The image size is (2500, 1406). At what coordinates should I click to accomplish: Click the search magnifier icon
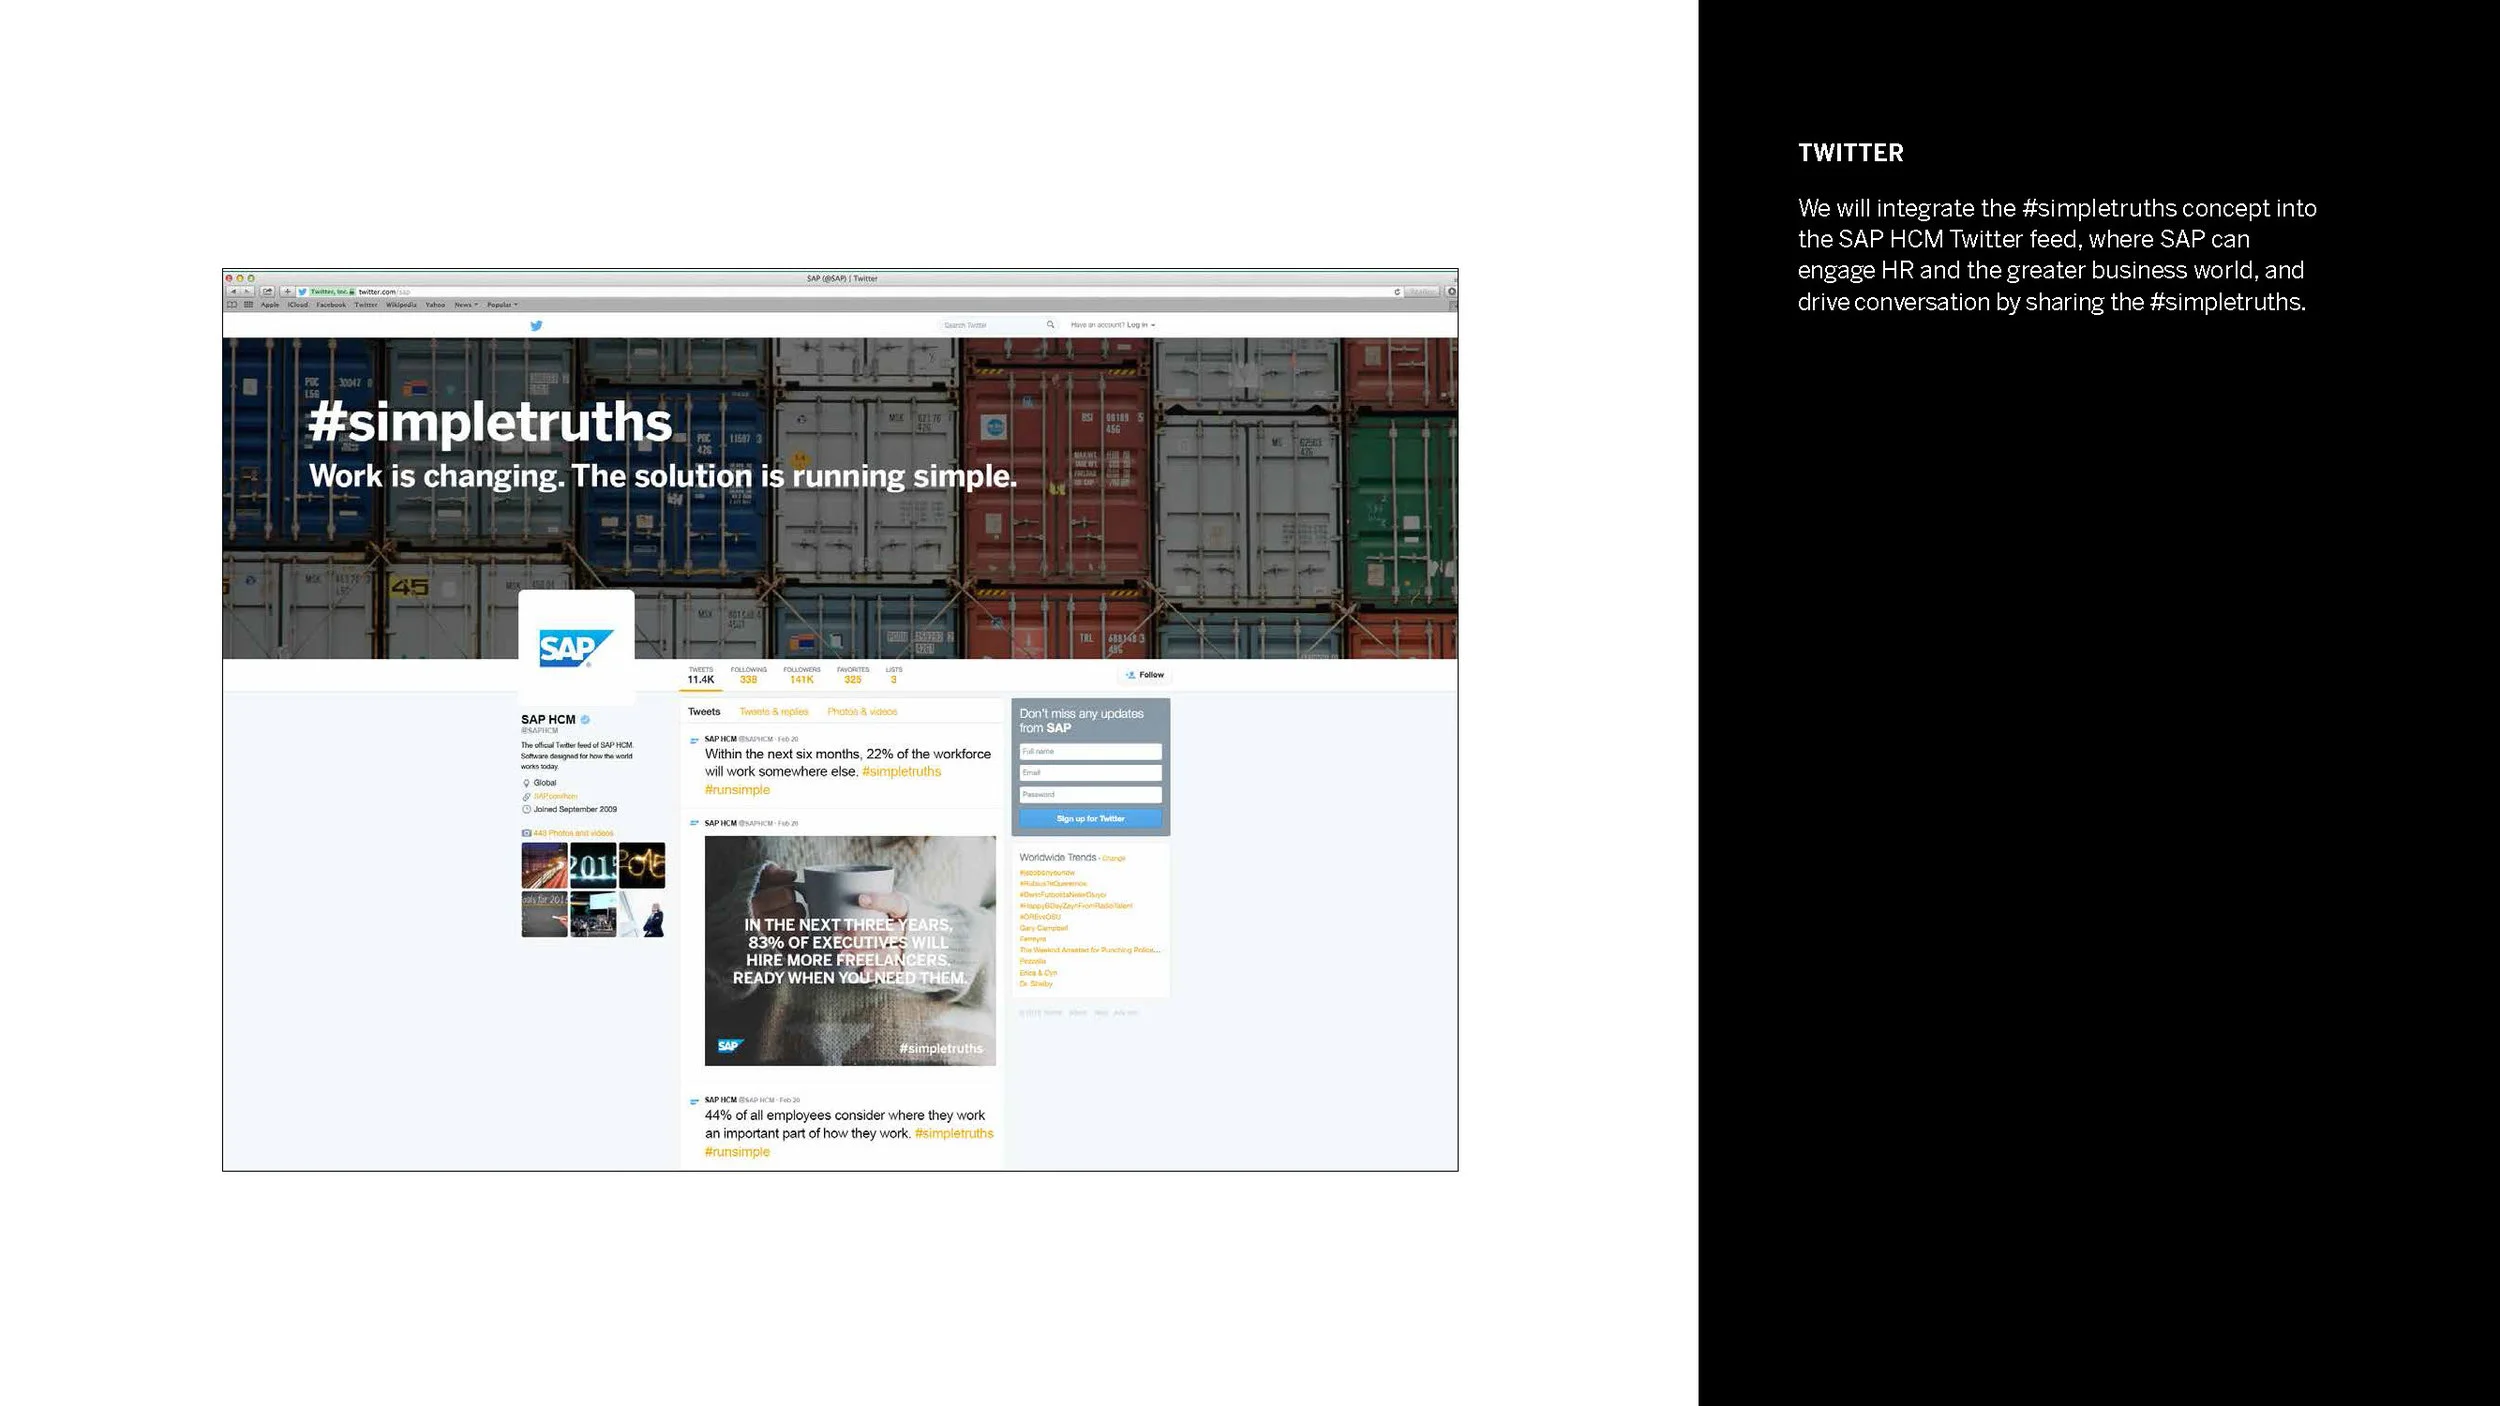point(1050,325)
